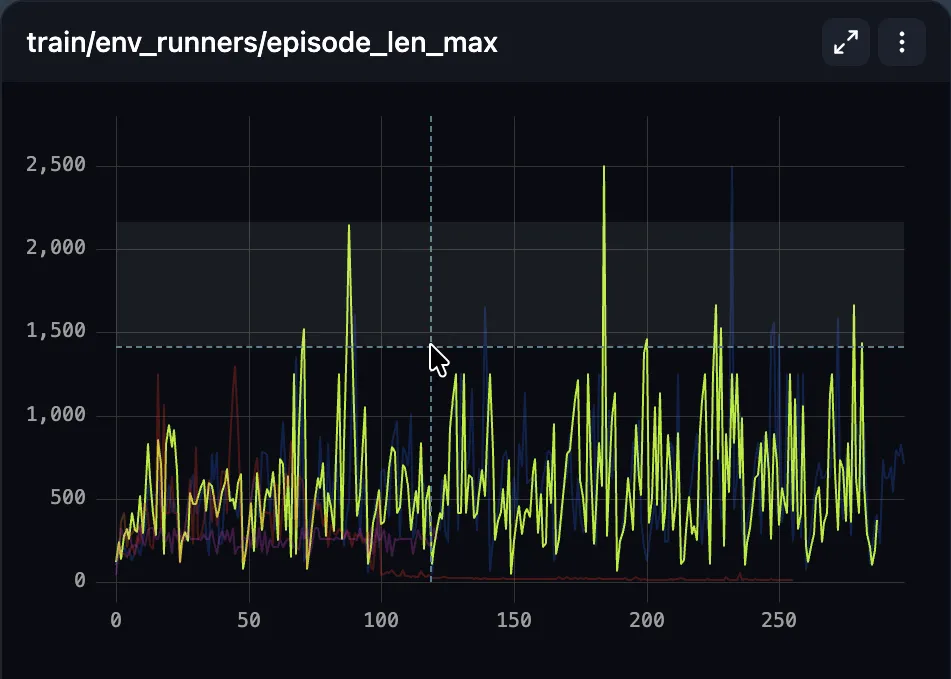Click the yellow peak near step 184
The image size is (951, 679).
[603, 167]
